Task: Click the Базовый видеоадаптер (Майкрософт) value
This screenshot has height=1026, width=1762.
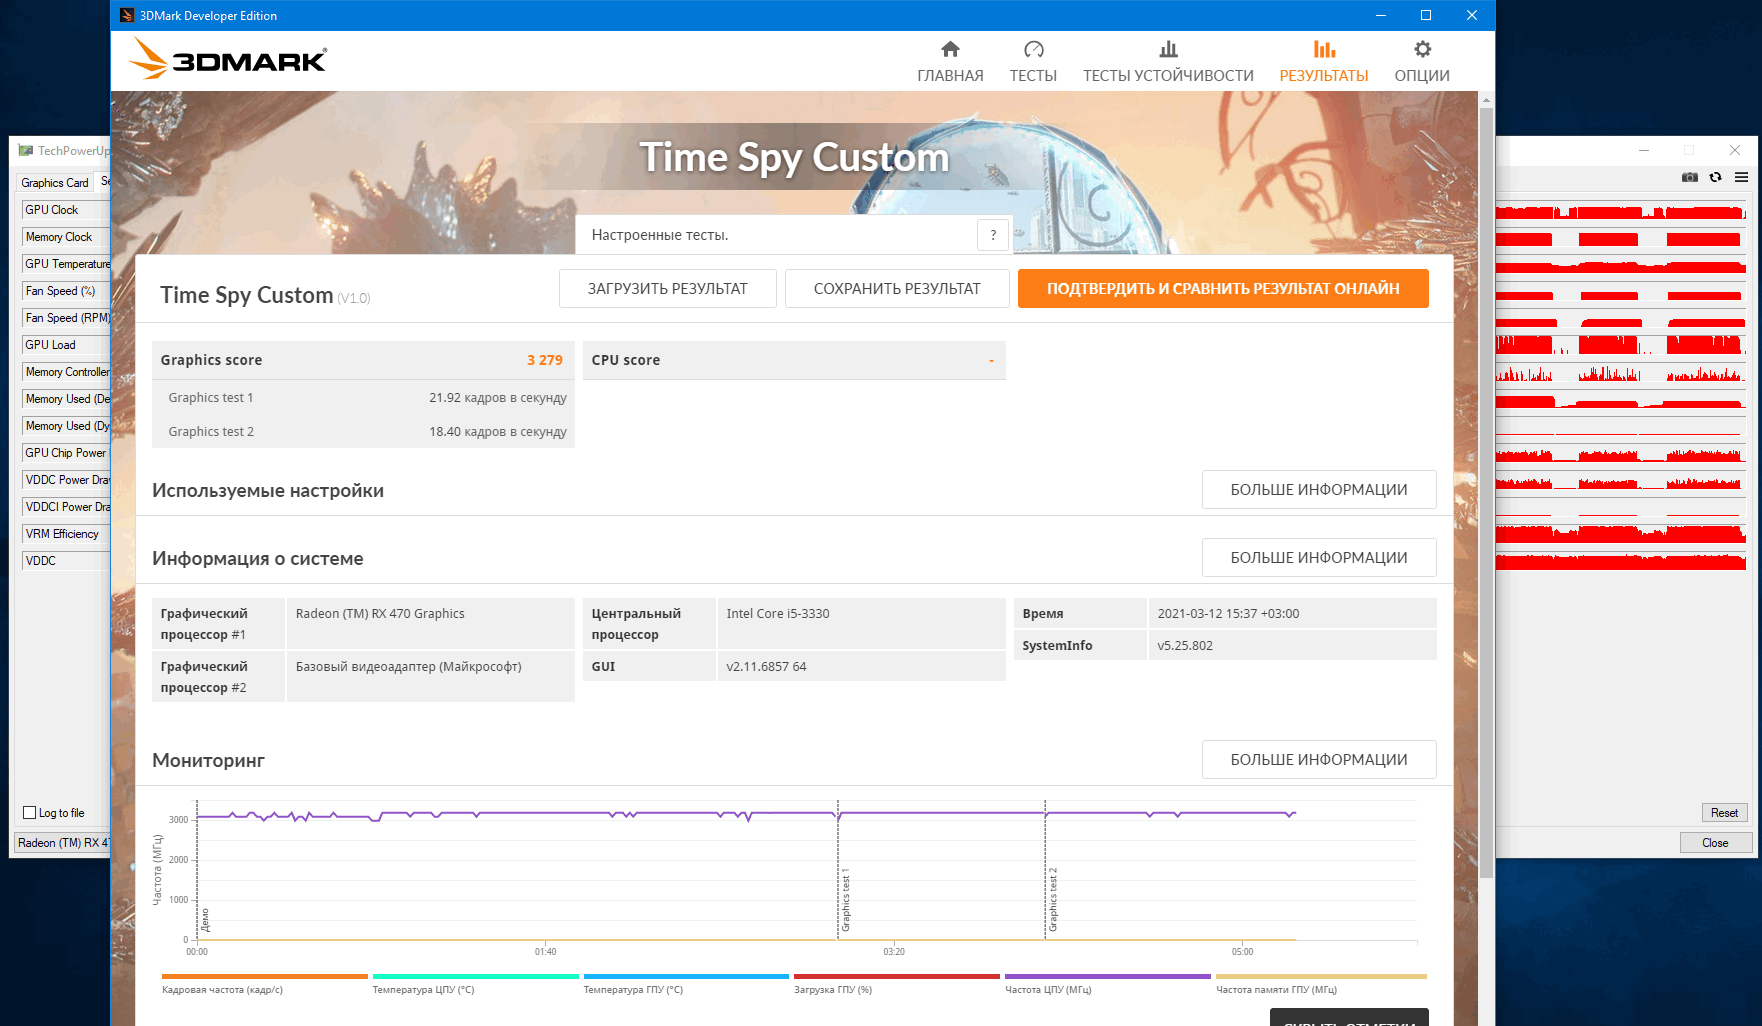Action: click(x=408, y=667)
